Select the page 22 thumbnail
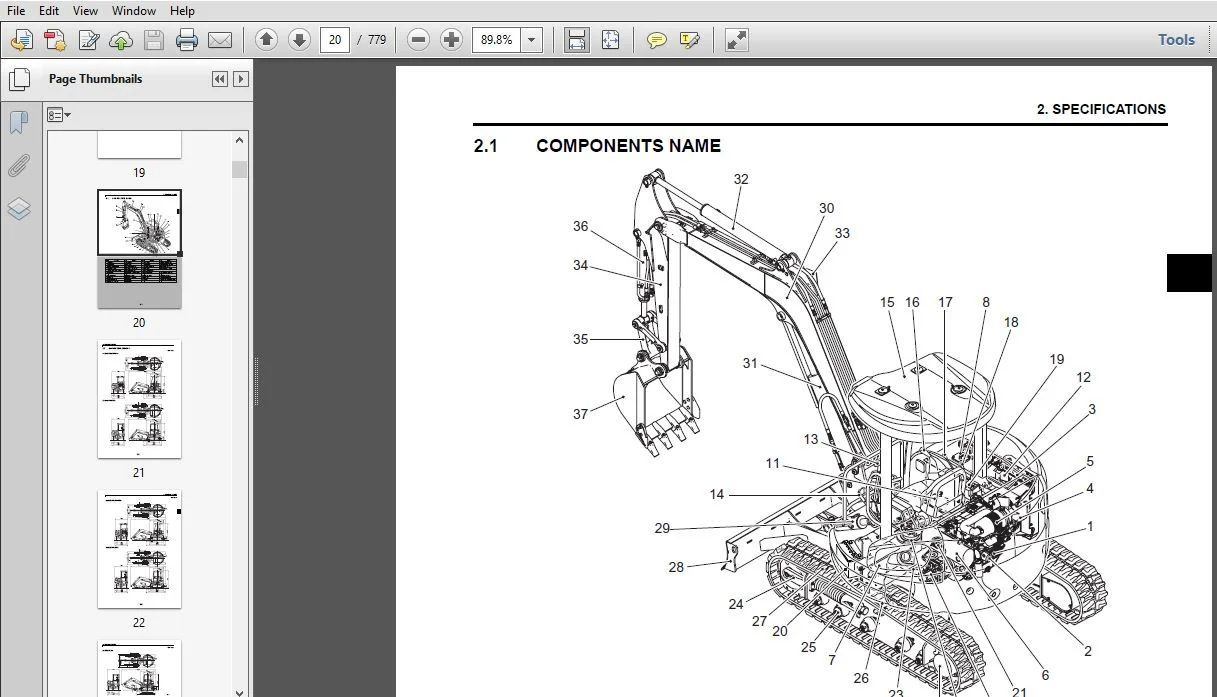The height and width of the screenshot is (697, 1217). pos(139,549)
